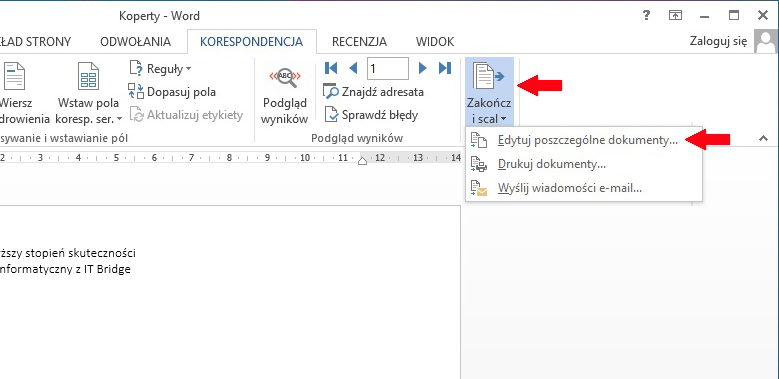Switch to WIDOK tab
Viewport: 779px width, 379px height.
point(435,42)
